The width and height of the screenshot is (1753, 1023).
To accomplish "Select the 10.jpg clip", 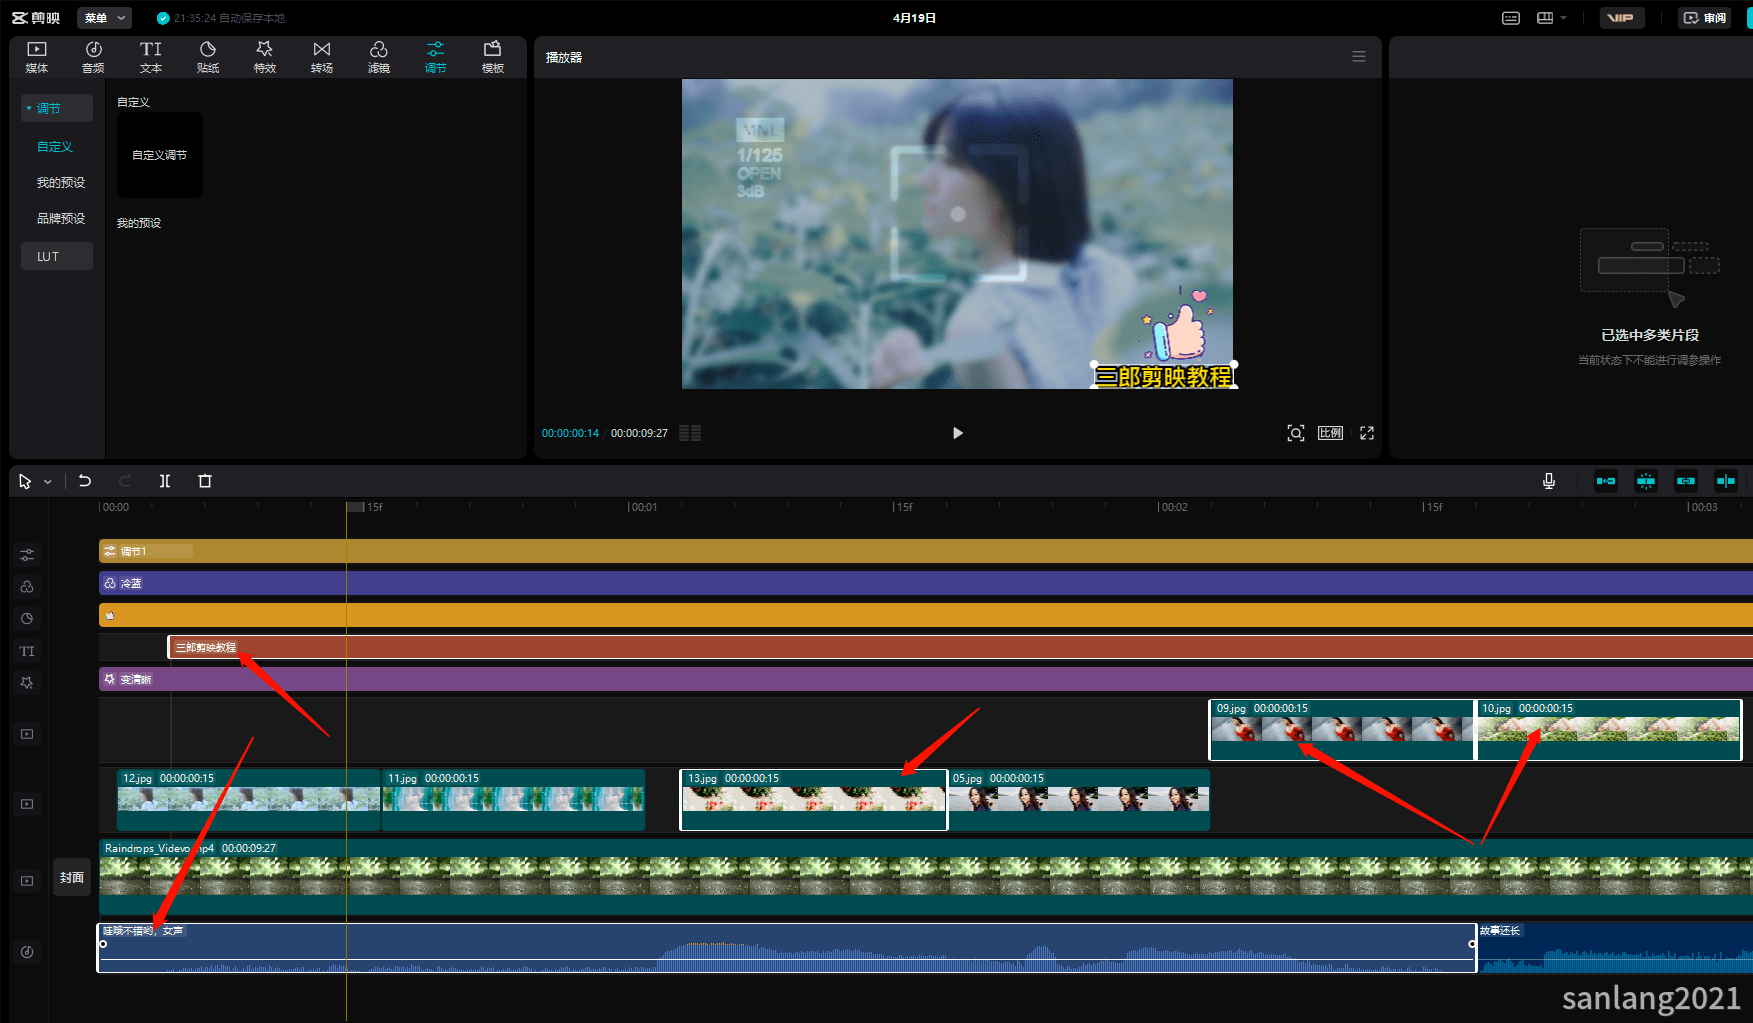I will [1609, 730].
